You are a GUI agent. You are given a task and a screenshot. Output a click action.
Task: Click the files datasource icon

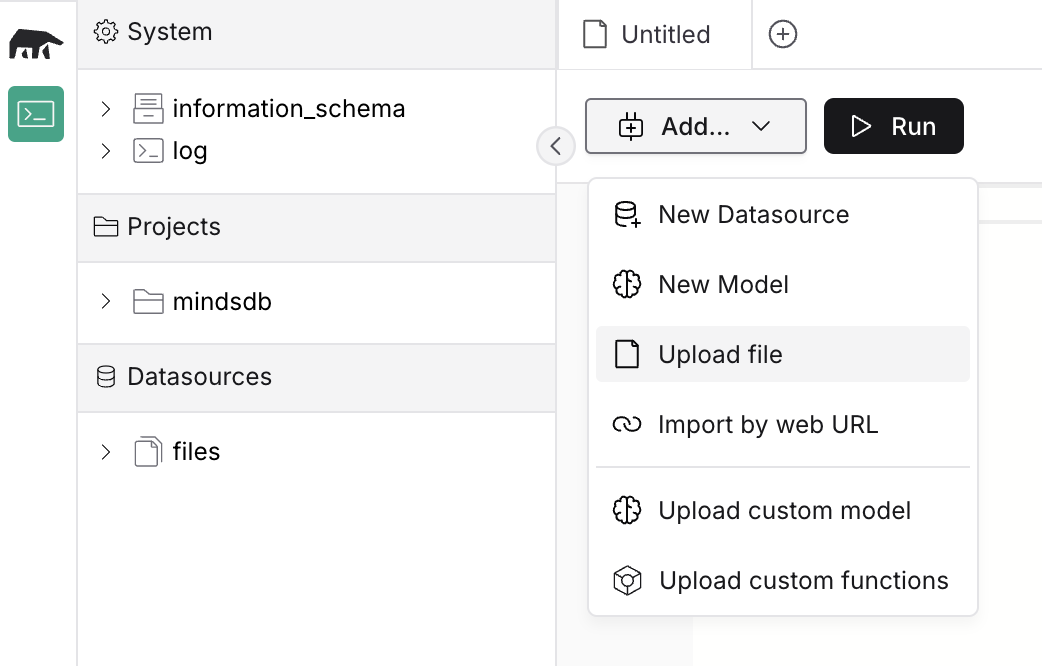click(x=148, y=452)
